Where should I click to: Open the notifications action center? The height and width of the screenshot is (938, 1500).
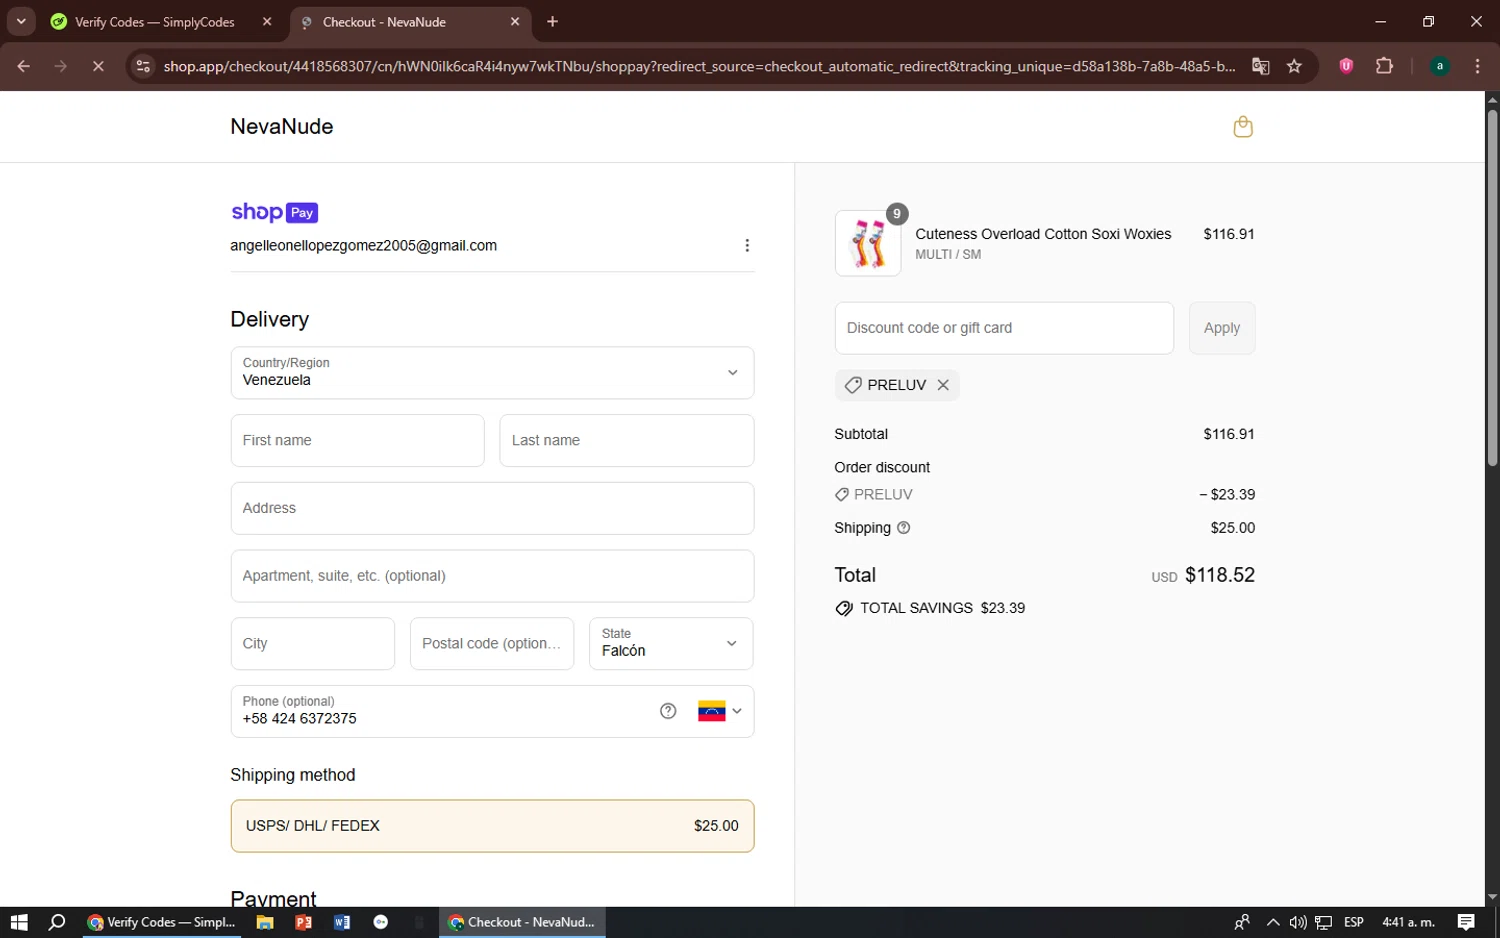point(1466,922)
